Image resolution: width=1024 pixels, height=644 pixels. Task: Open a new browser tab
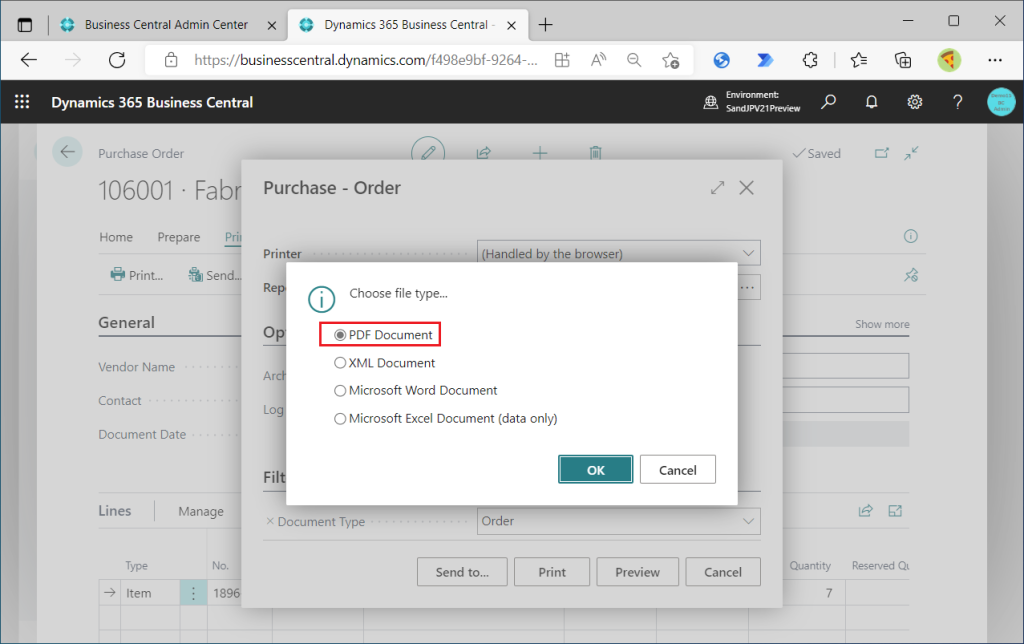[545, 25]
